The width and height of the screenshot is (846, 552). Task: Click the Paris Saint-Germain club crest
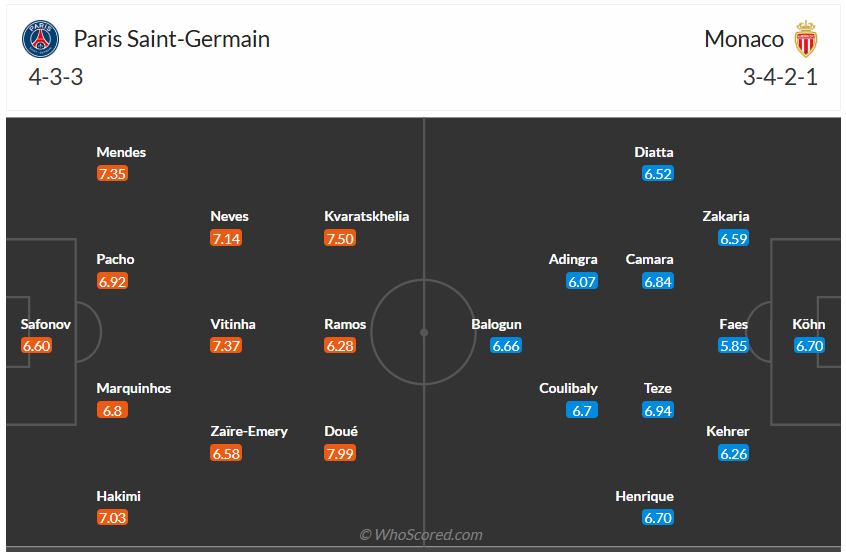tap(41, 40)
